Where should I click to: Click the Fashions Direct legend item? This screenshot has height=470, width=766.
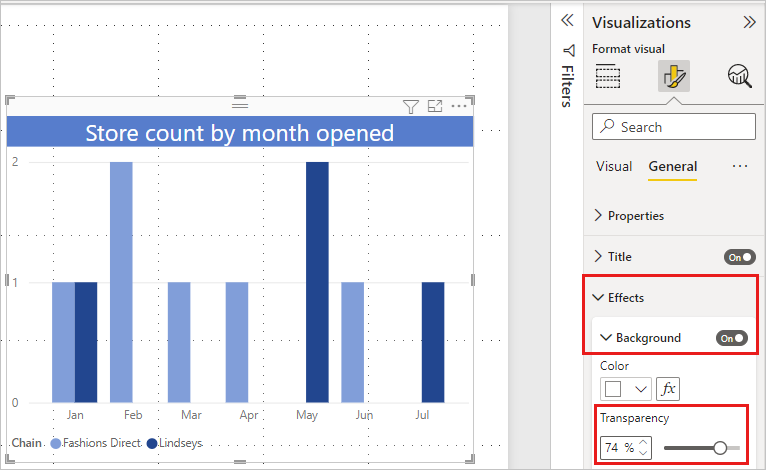(x=96, y=443)
